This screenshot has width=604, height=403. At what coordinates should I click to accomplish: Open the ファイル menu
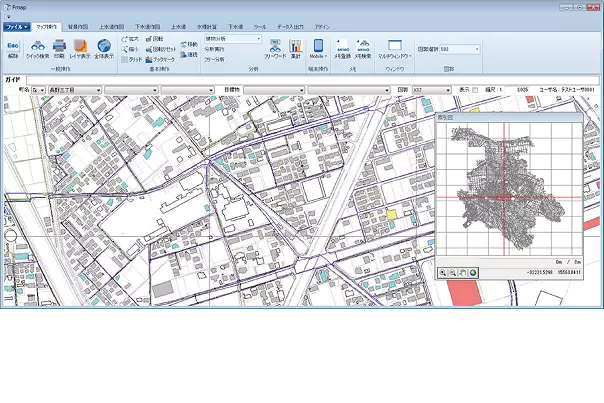pyautogui.click(x=16, y=27)
